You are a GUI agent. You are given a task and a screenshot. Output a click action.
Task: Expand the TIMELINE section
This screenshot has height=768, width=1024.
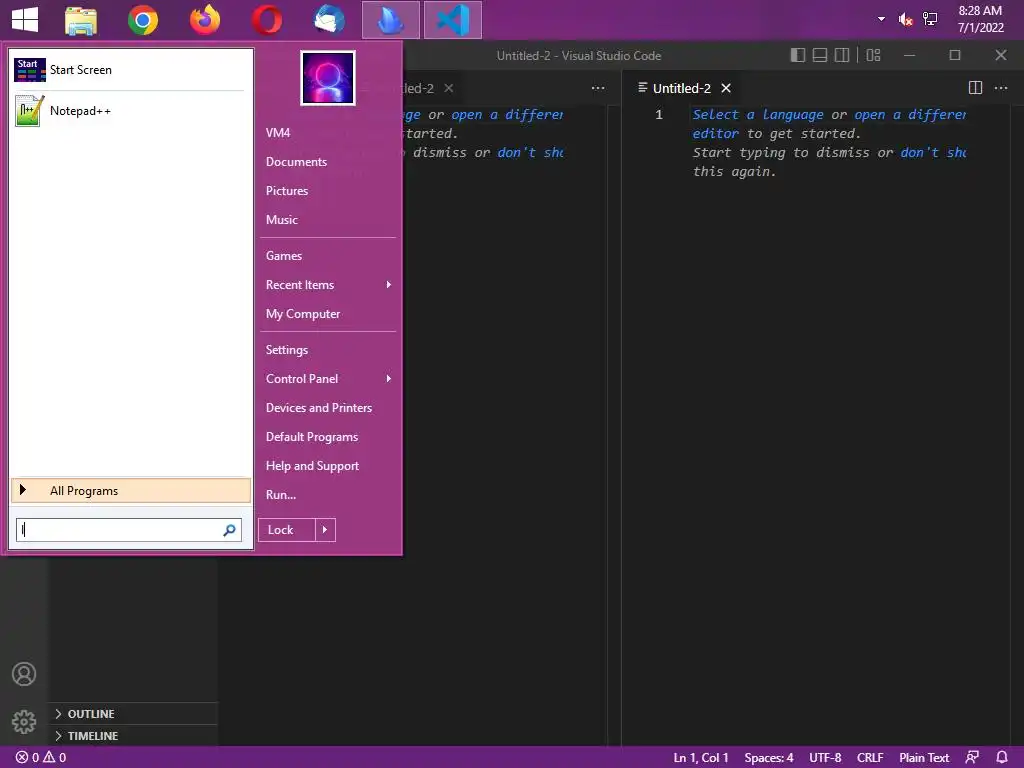[133, 736]
